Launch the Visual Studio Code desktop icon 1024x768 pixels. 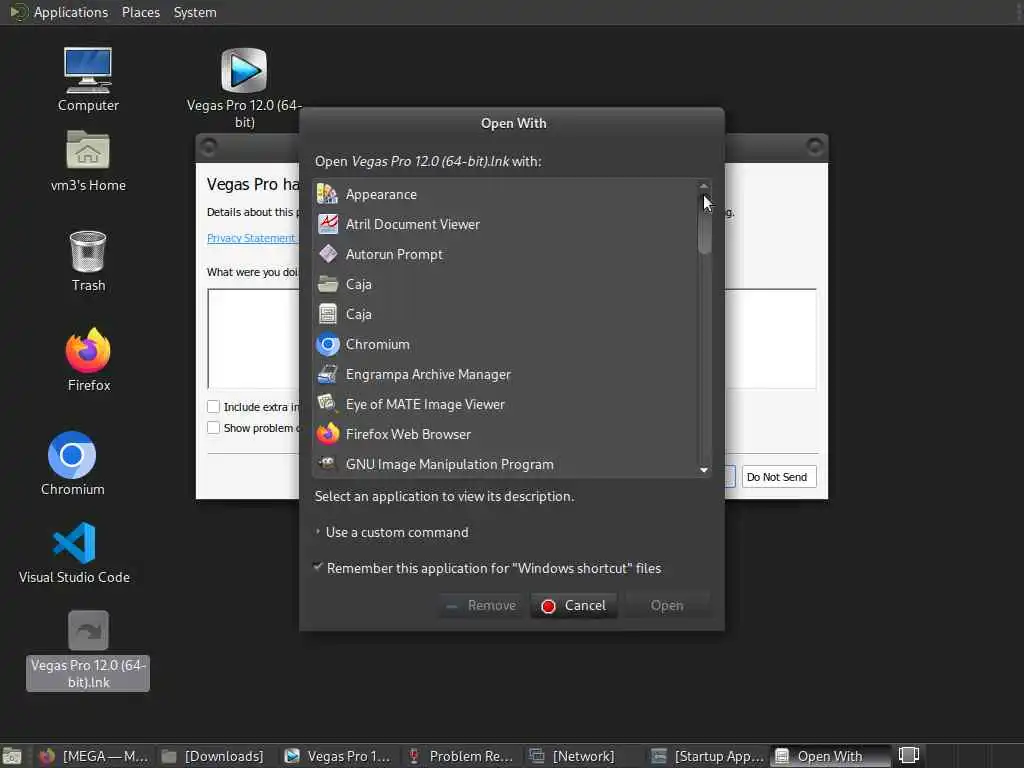coord(74,543)
